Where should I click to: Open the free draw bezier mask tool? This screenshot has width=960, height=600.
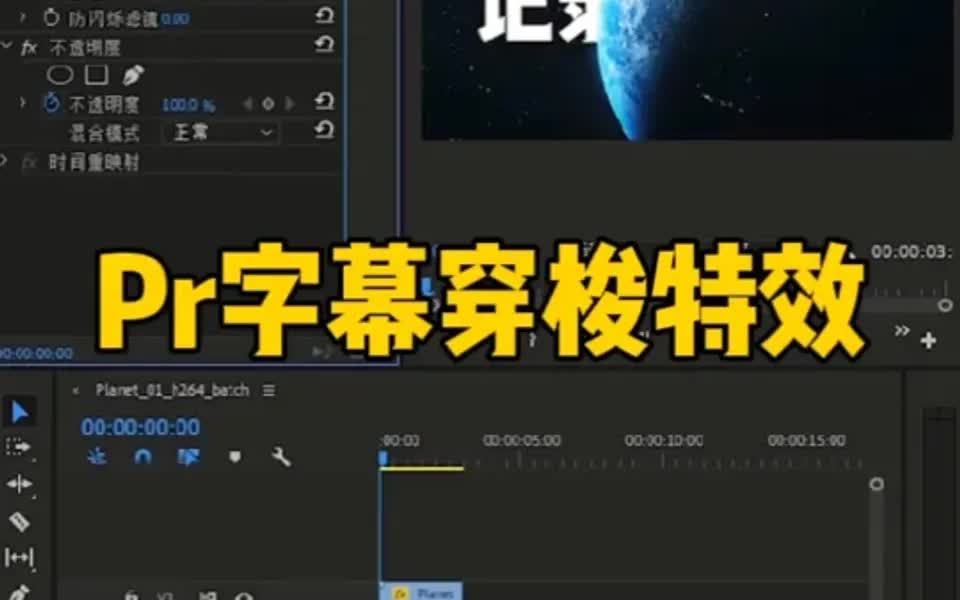[133, 74]
